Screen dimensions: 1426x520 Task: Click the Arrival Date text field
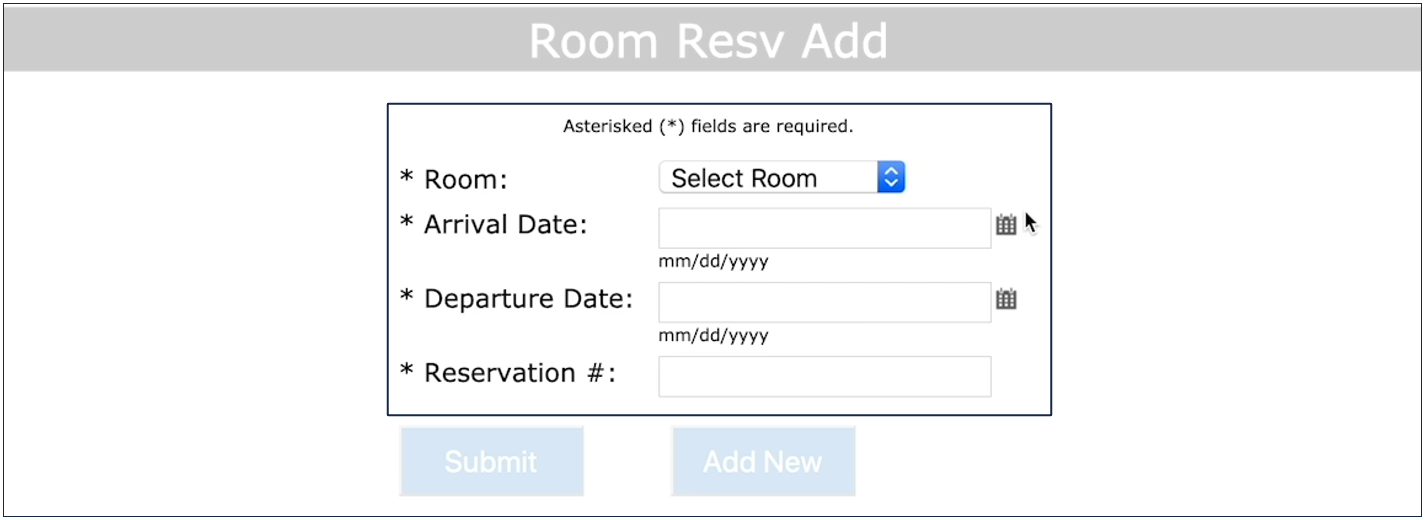(x=824, y=228)
